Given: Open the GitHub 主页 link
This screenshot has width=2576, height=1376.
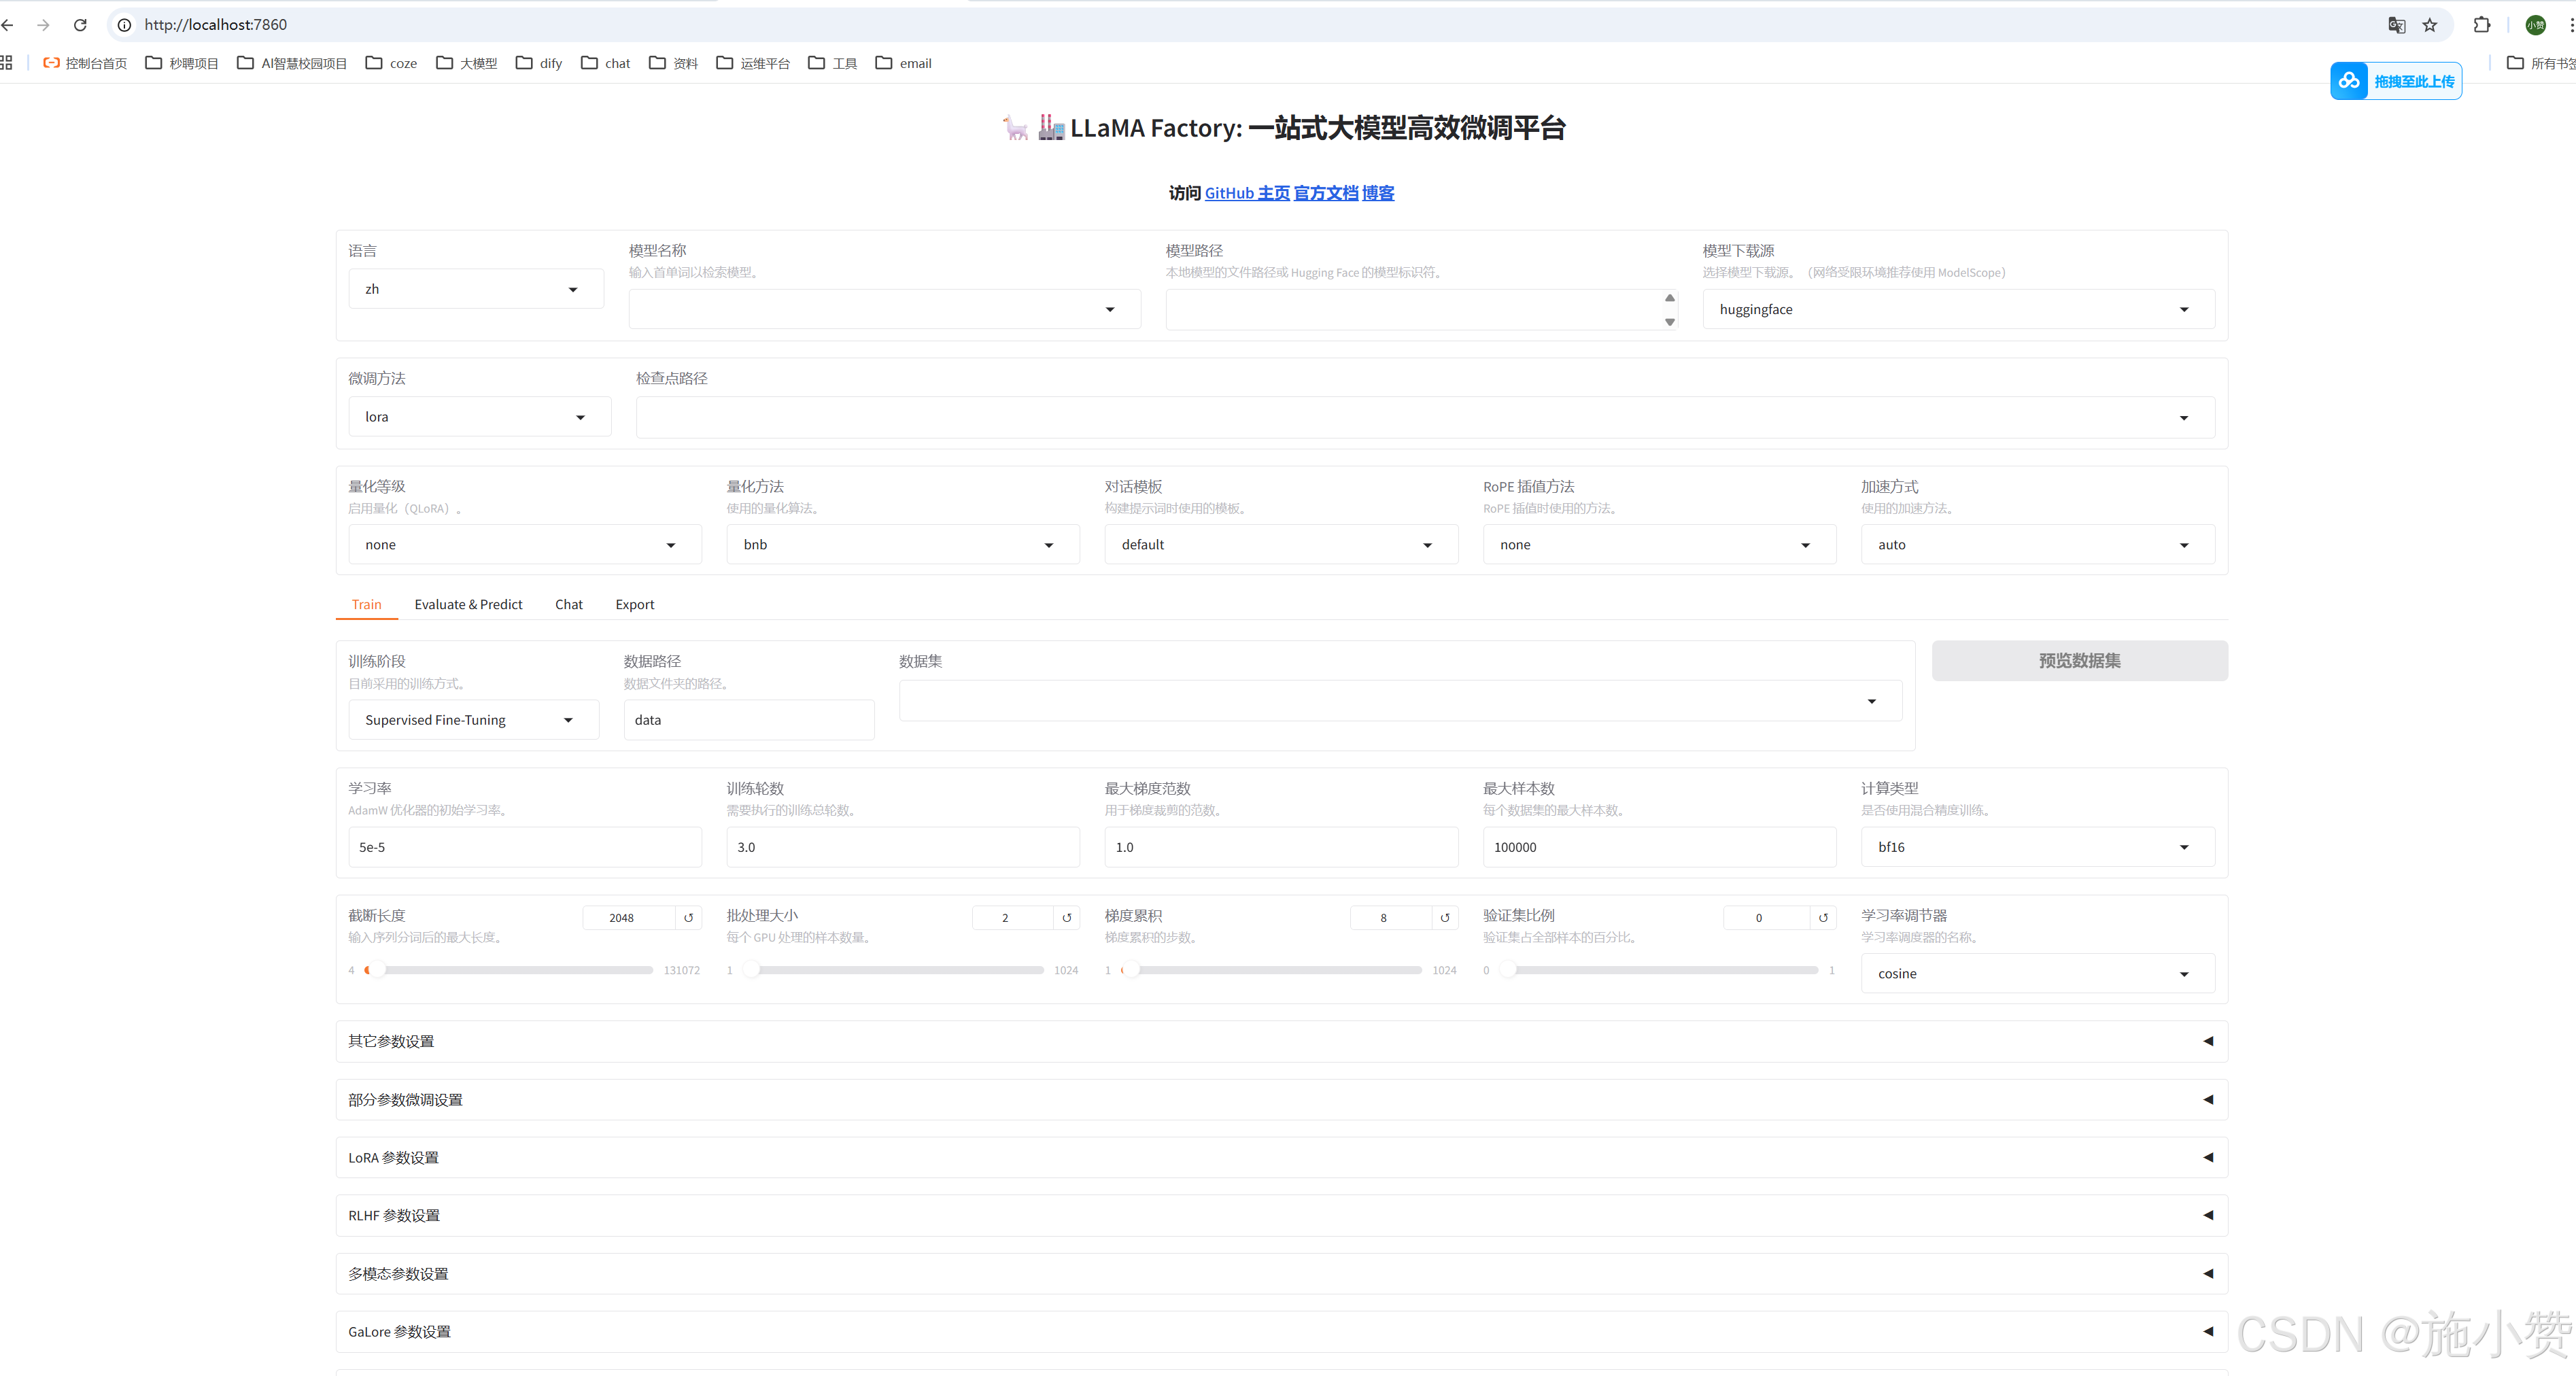Looking at the screenshot, I should [x=1247, y=193].
